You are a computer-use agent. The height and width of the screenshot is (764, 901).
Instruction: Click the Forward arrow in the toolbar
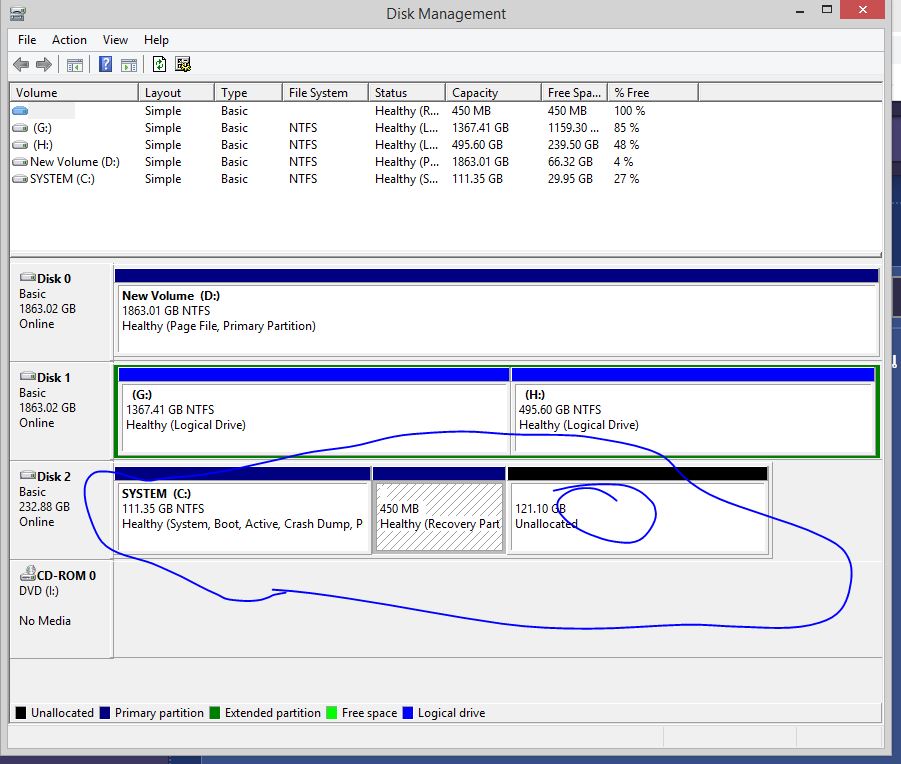(44, 64)
